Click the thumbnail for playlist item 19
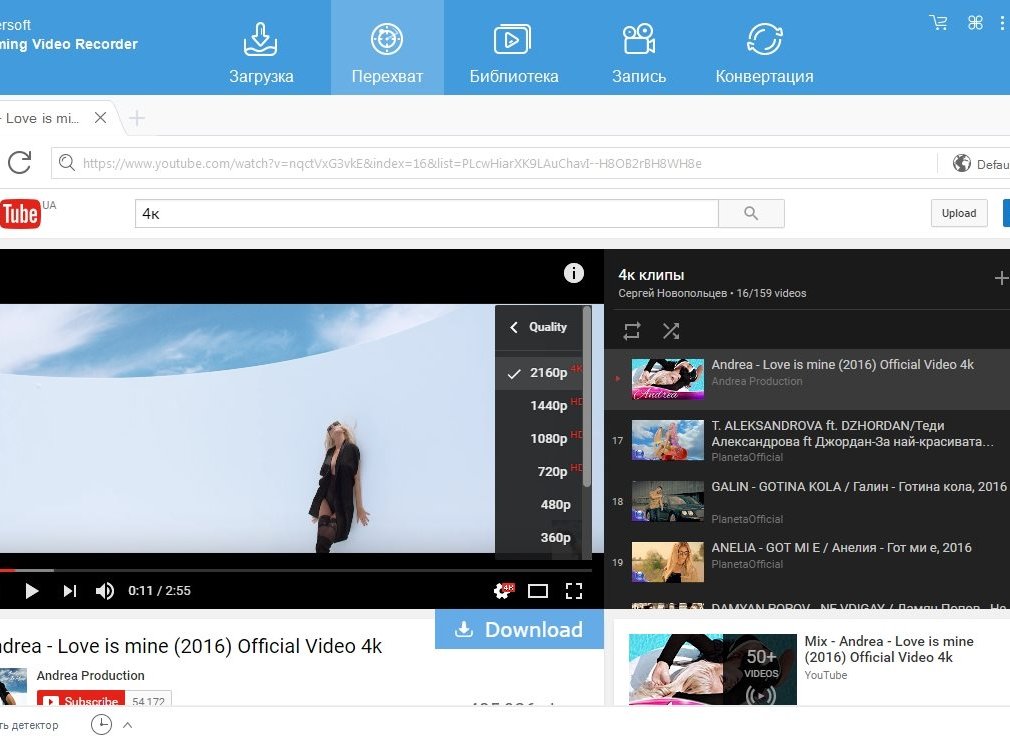The image size is (1010, 742). point(667,562)
